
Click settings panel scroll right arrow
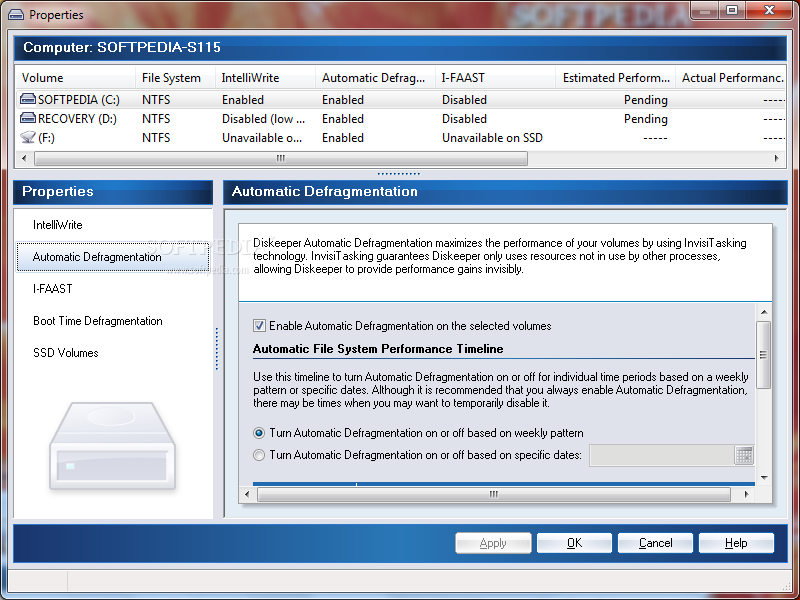pos(746,494)
